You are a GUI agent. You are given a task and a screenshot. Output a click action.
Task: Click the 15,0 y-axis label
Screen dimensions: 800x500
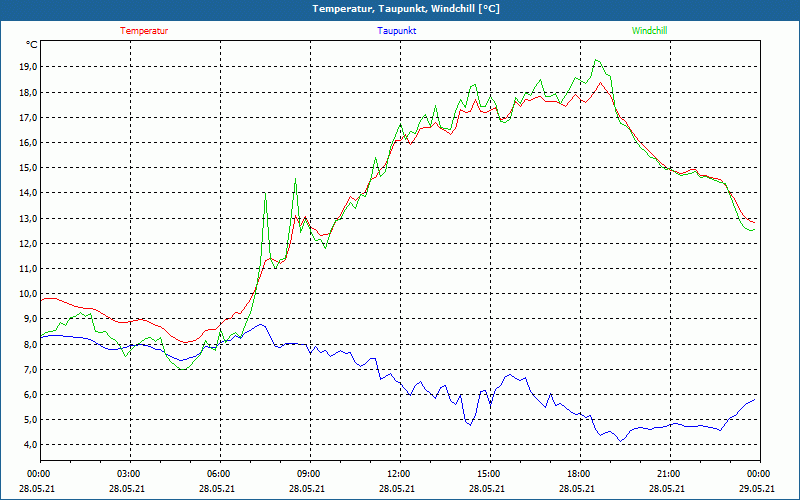pos(28,167)
